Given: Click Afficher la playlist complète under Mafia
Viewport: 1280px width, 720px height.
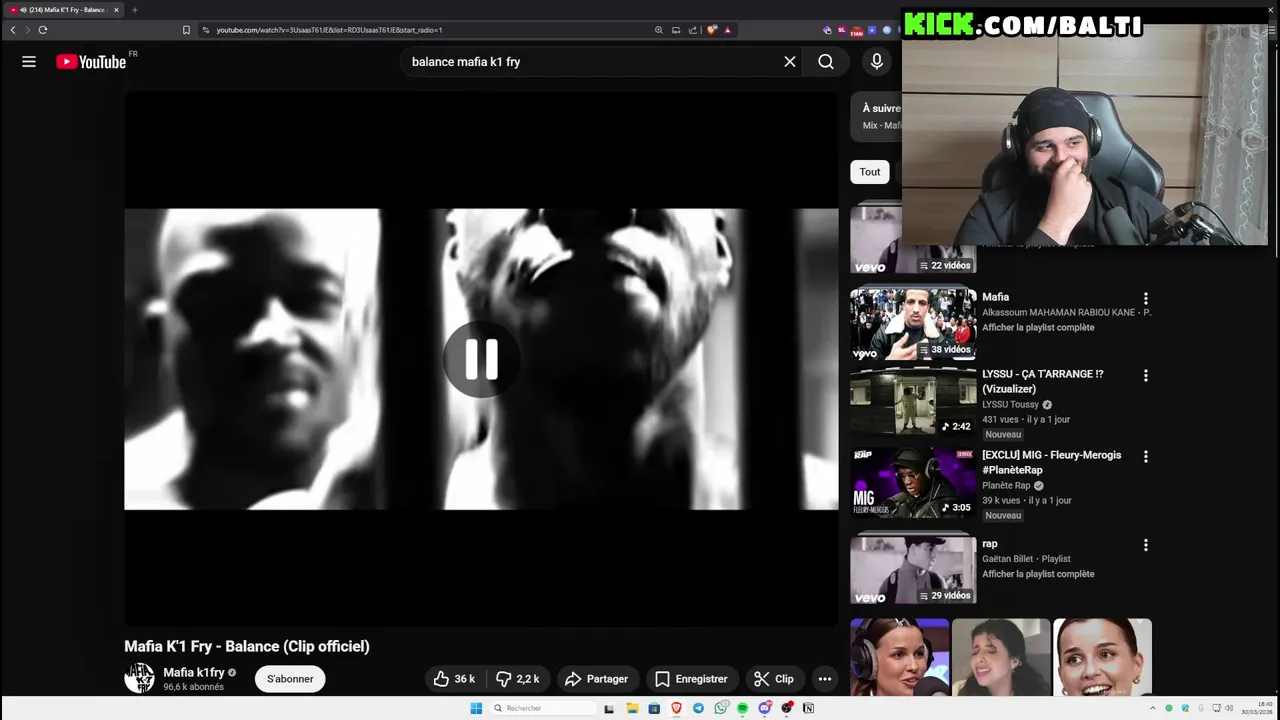Looking at the screenshot, I should tap(1038, 328).
